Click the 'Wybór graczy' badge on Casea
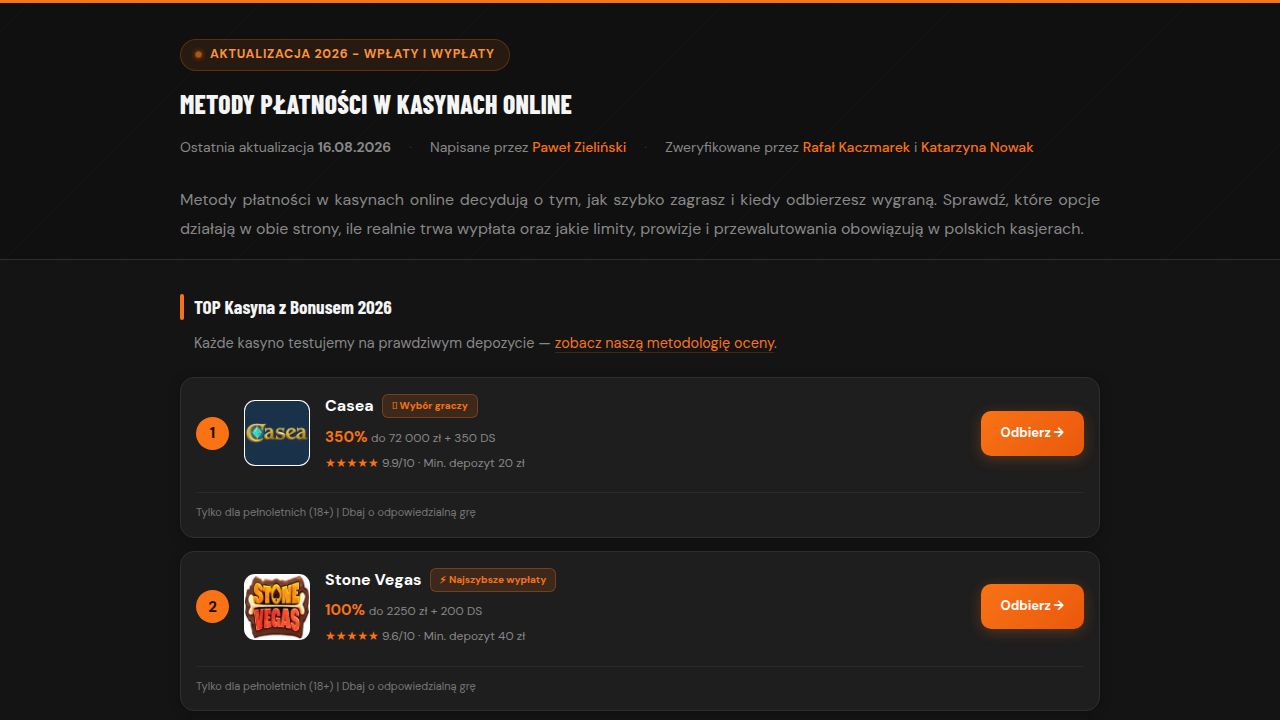Image resolution: width=1280 pixels, height=720 pixels. click(x=430, y=406)
